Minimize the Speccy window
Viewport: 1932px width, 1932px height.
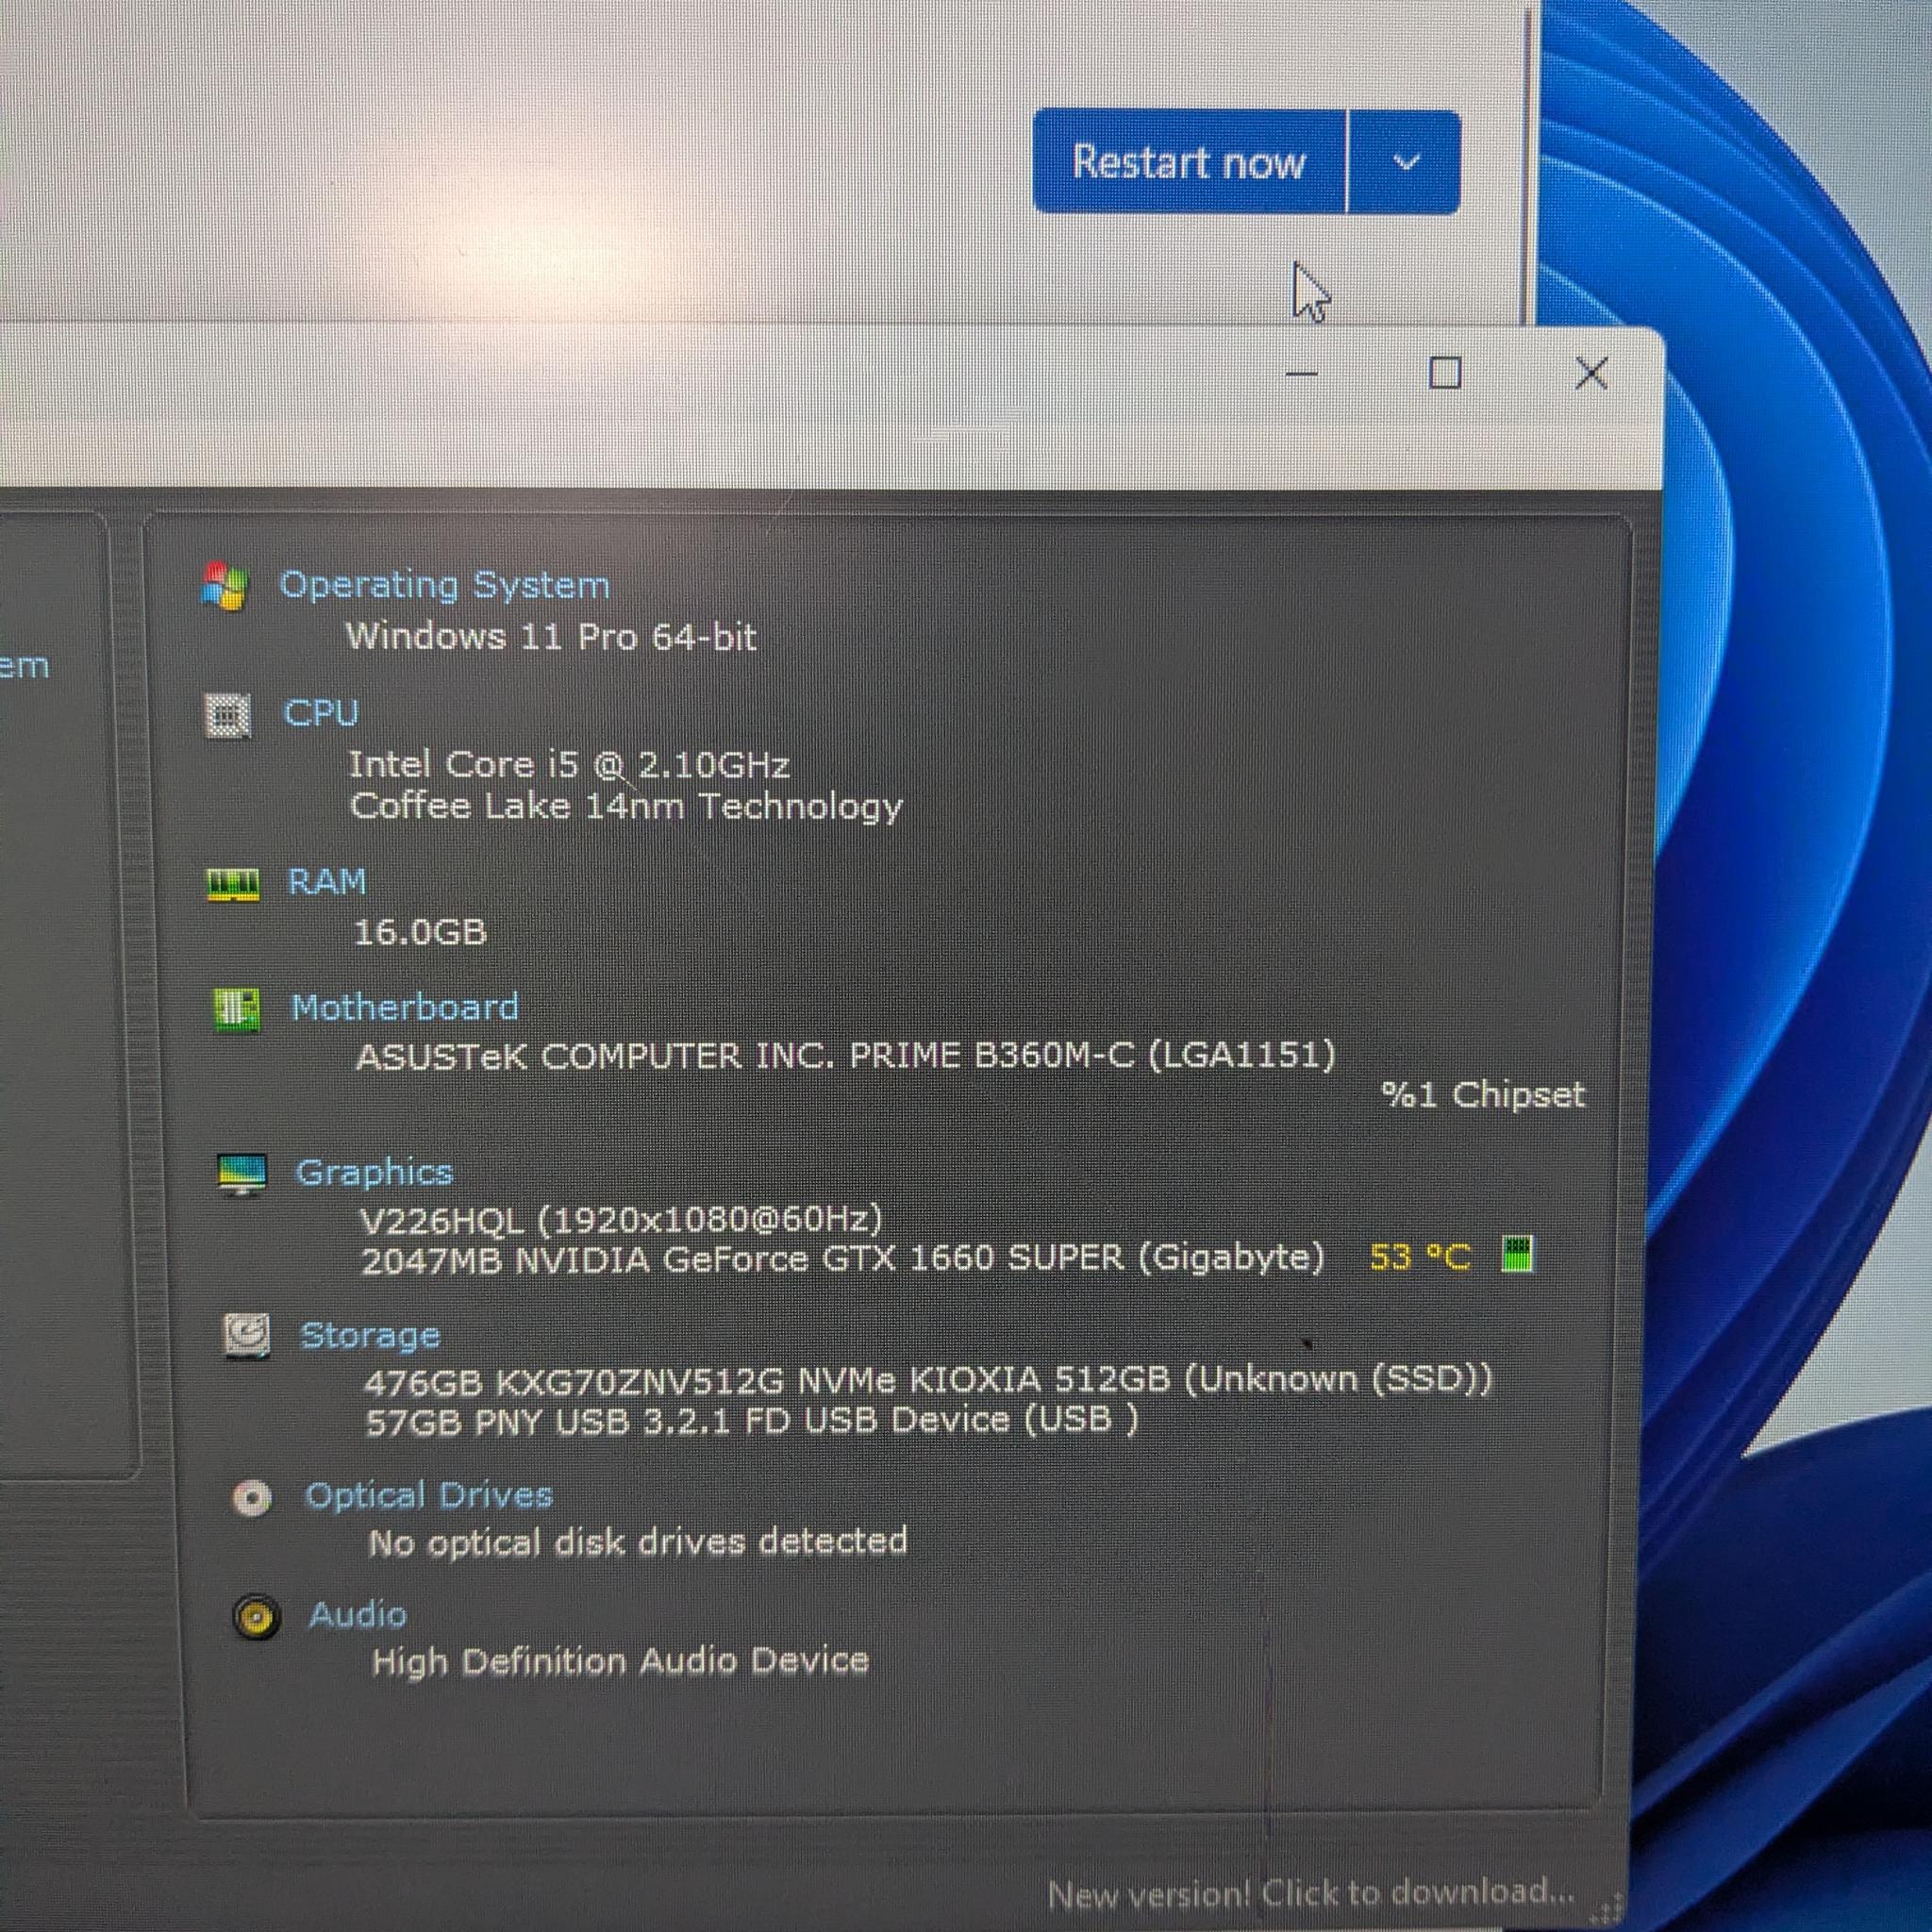pos(1301,373)
